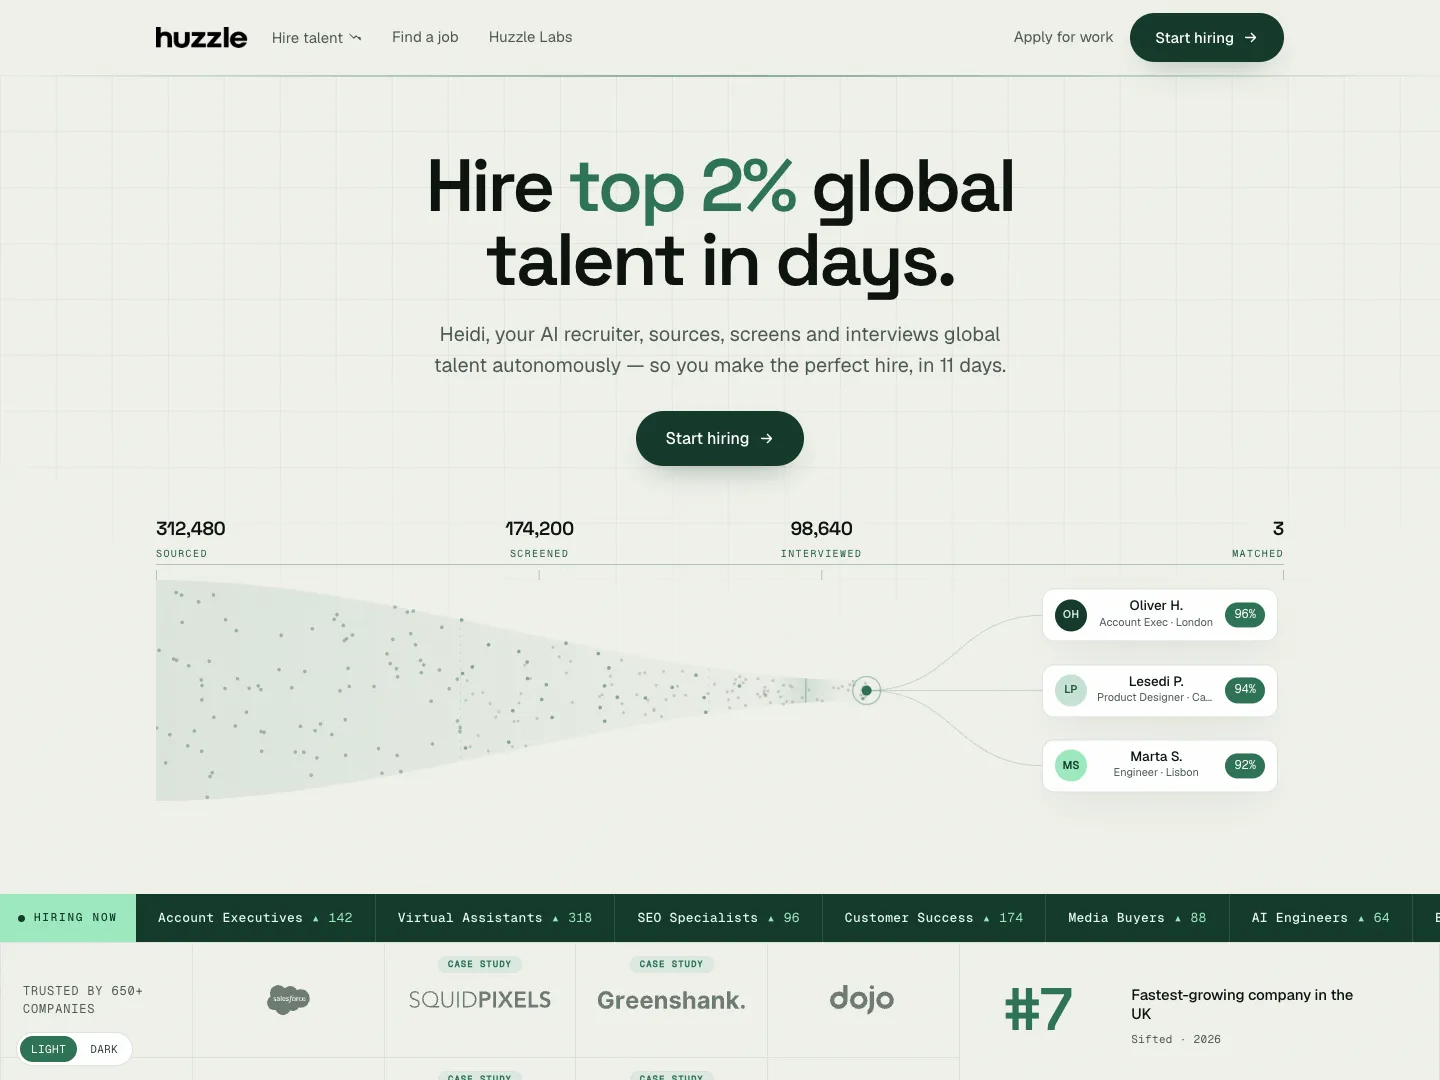Open the SquidPixels case study
1440x1080 pixels.
(x=480, y=999)
